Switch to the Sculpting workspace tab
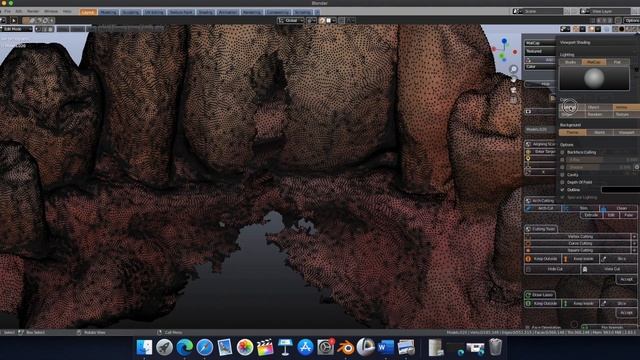This screenshot has width=640, height=360. pos(131,12)
